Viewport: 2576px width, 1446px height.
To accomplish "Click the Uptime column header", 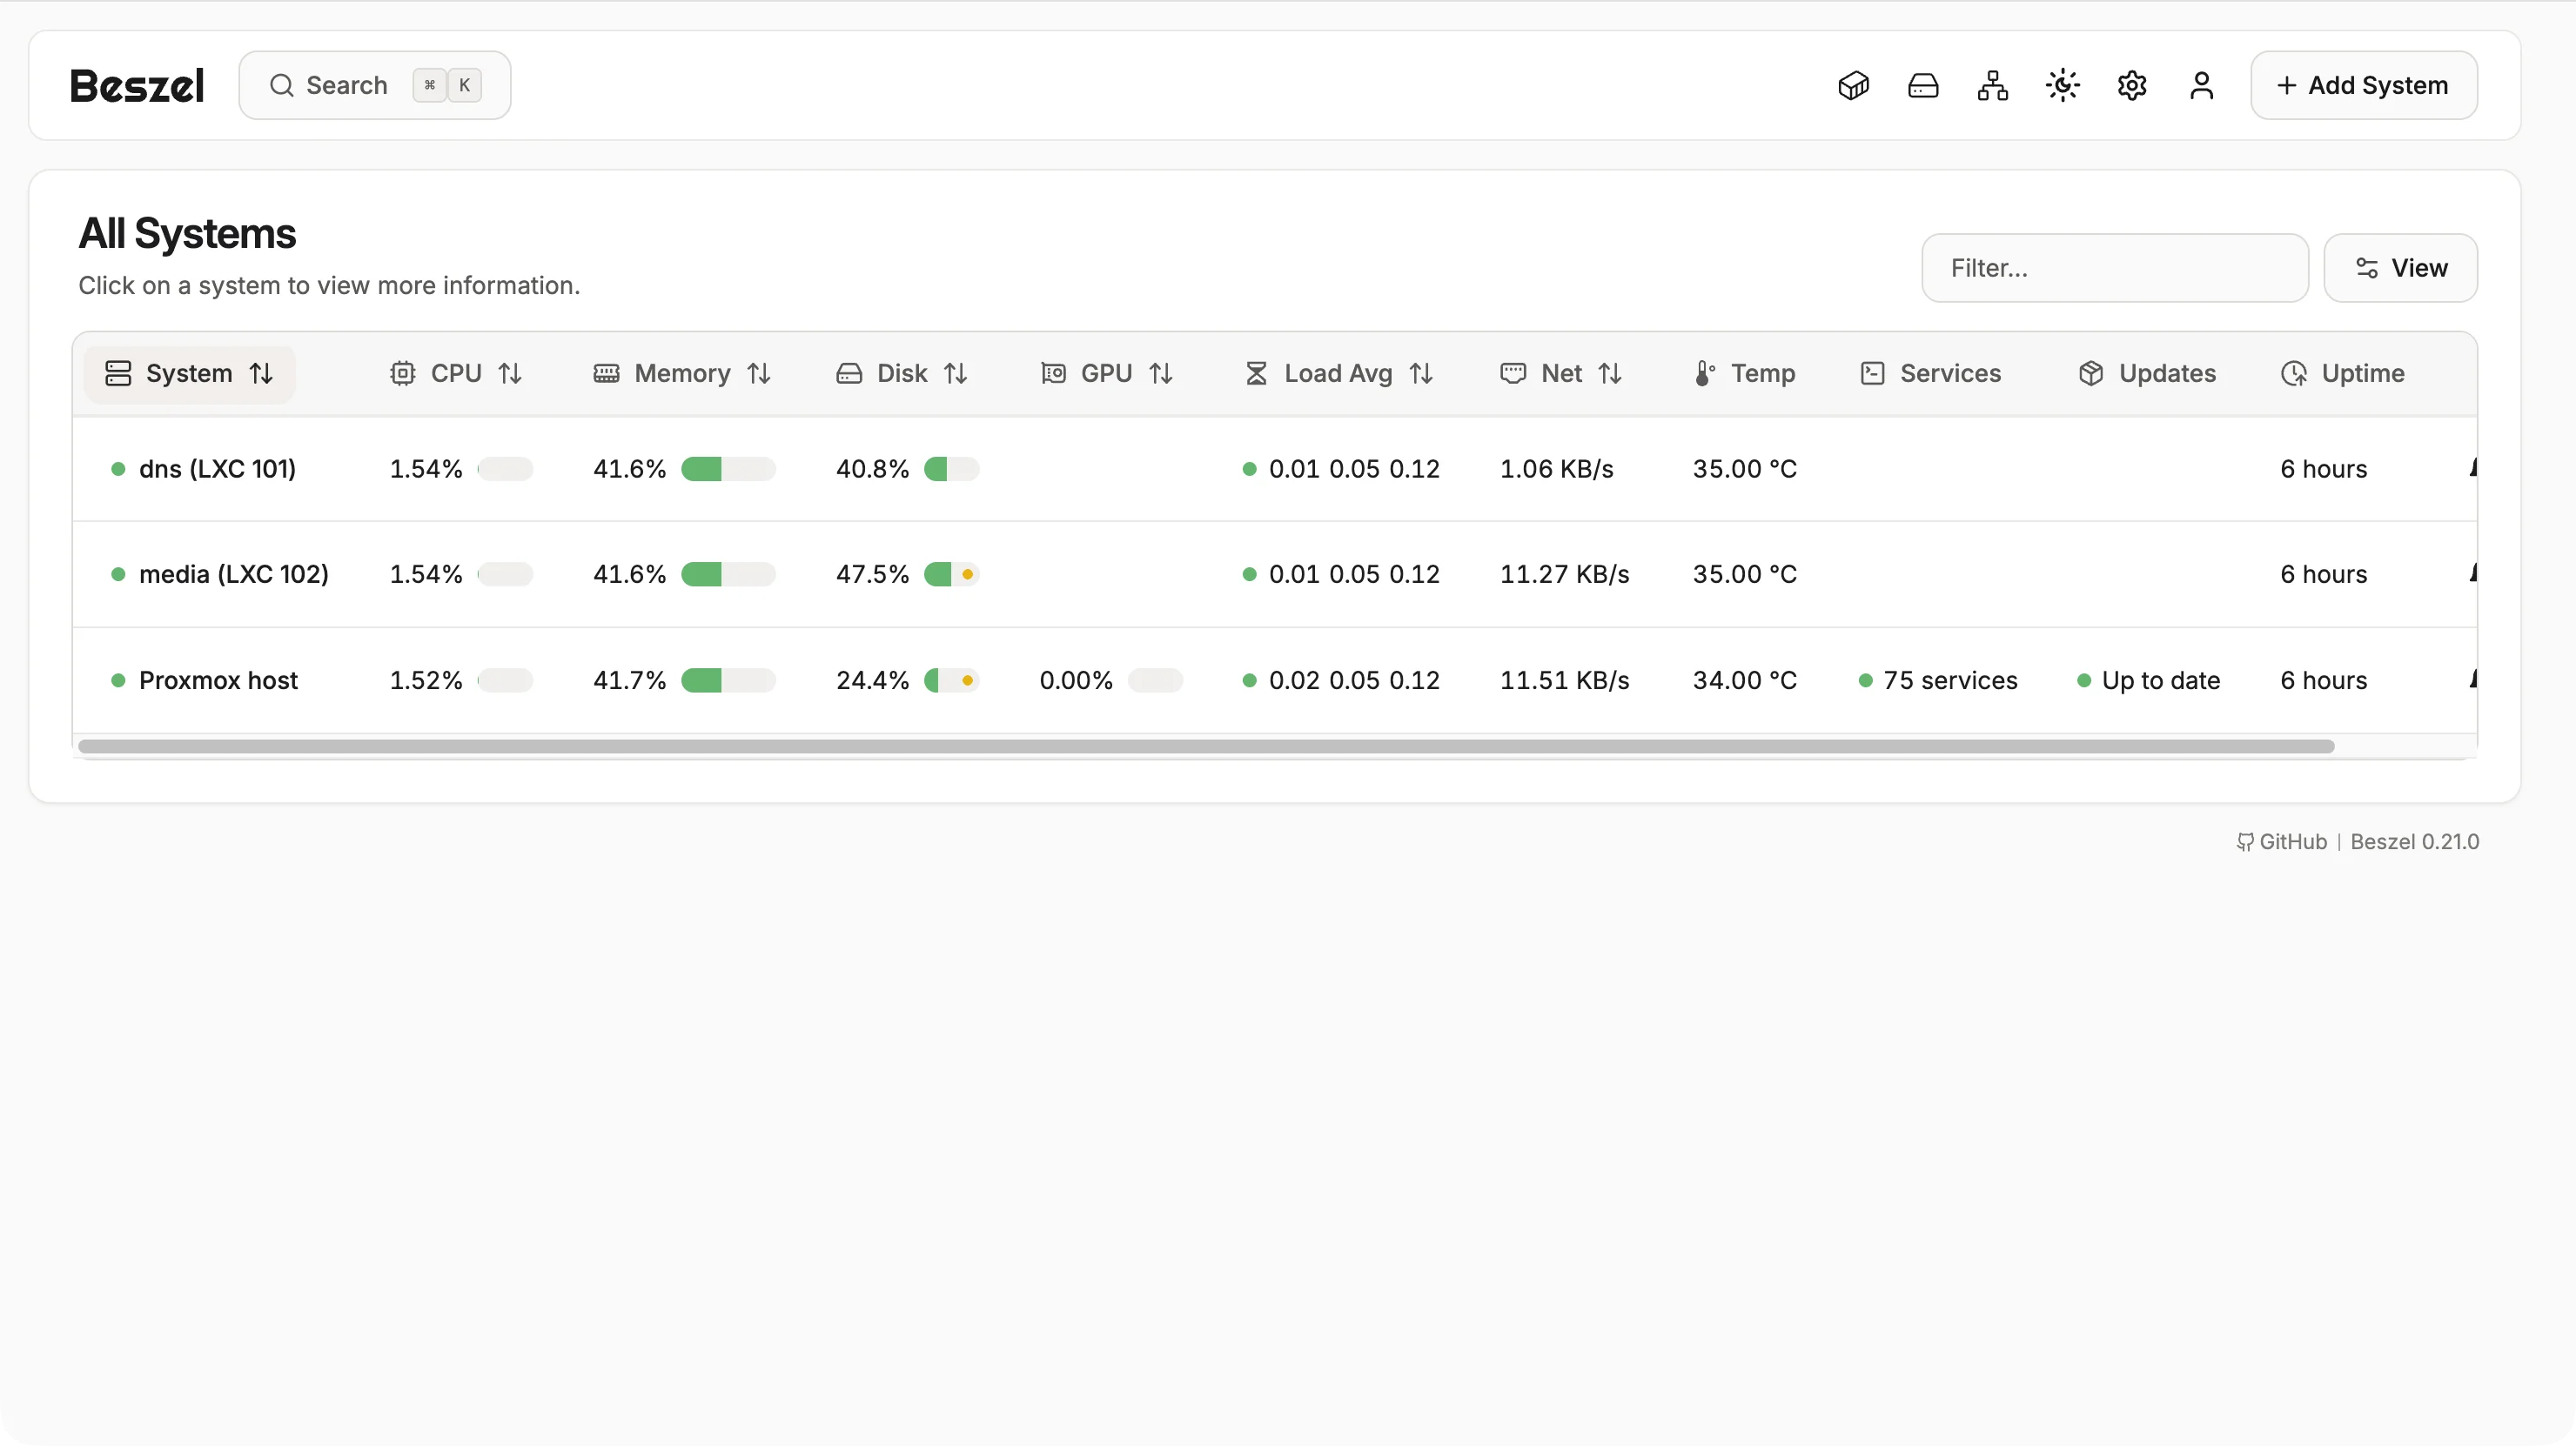I will pos(2343,374).
